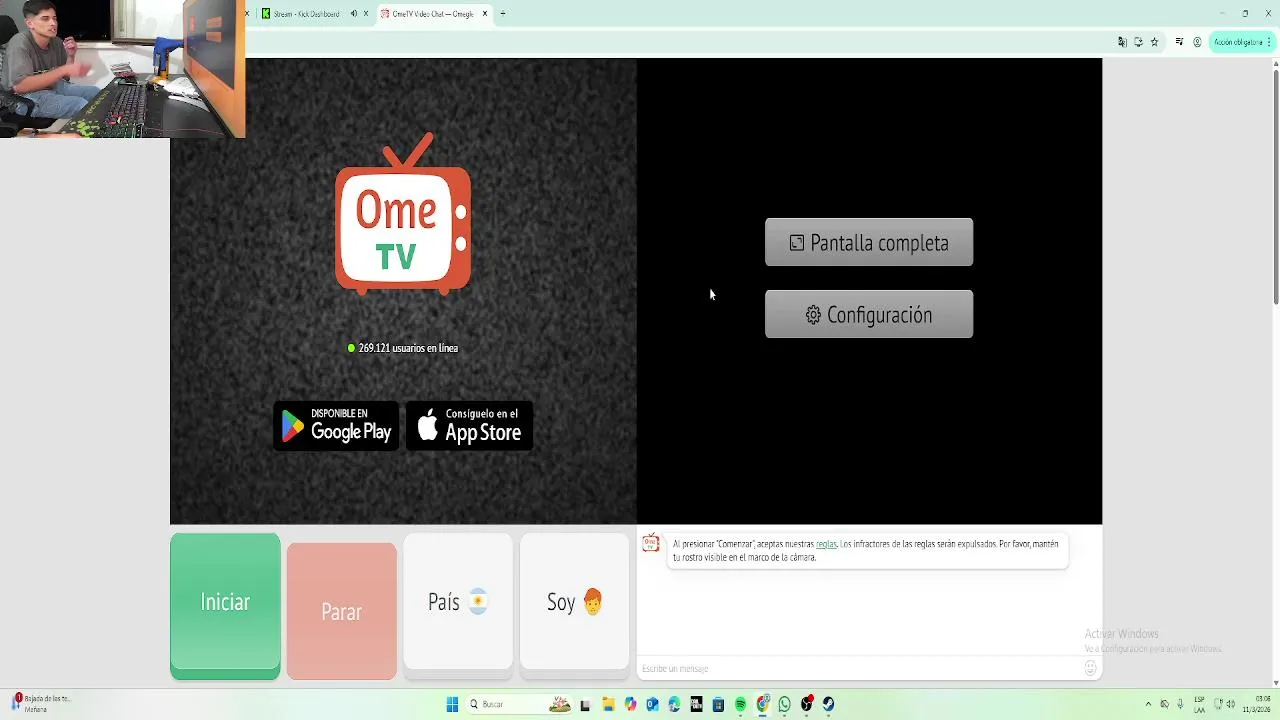Click the volume speaker tray icon
This screenshot has width=1280, height=720.
(x=1230, y=704)
